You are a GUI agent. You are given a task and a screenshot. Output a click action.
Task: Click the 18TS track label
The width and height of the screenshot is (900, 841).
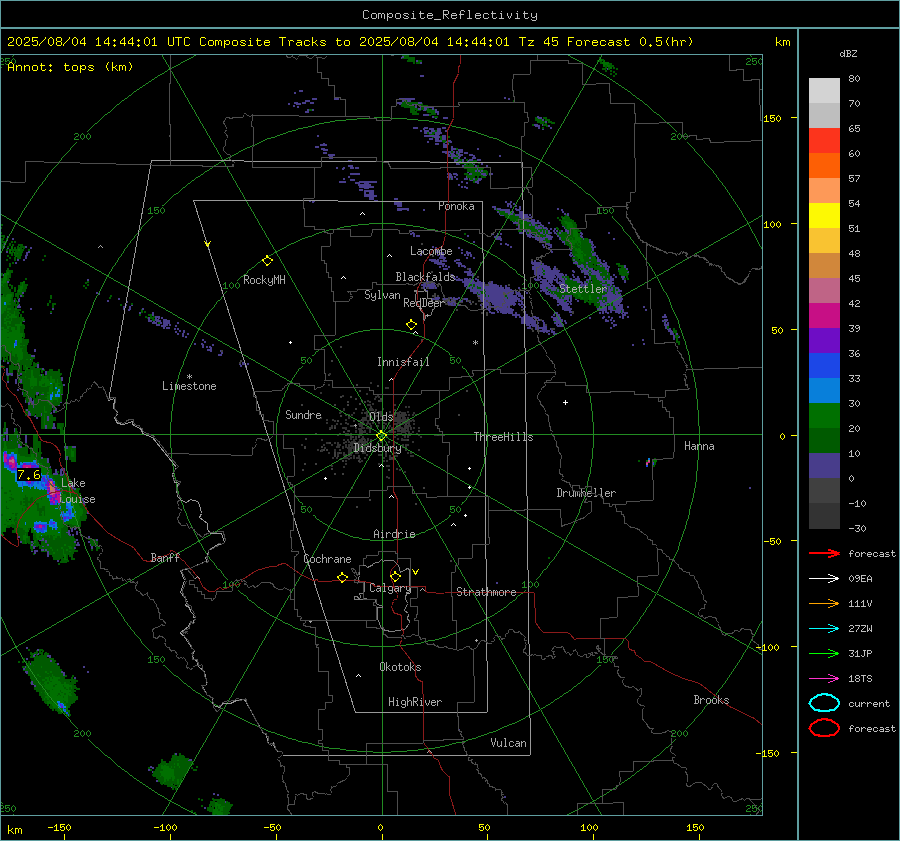click(860, 679)
